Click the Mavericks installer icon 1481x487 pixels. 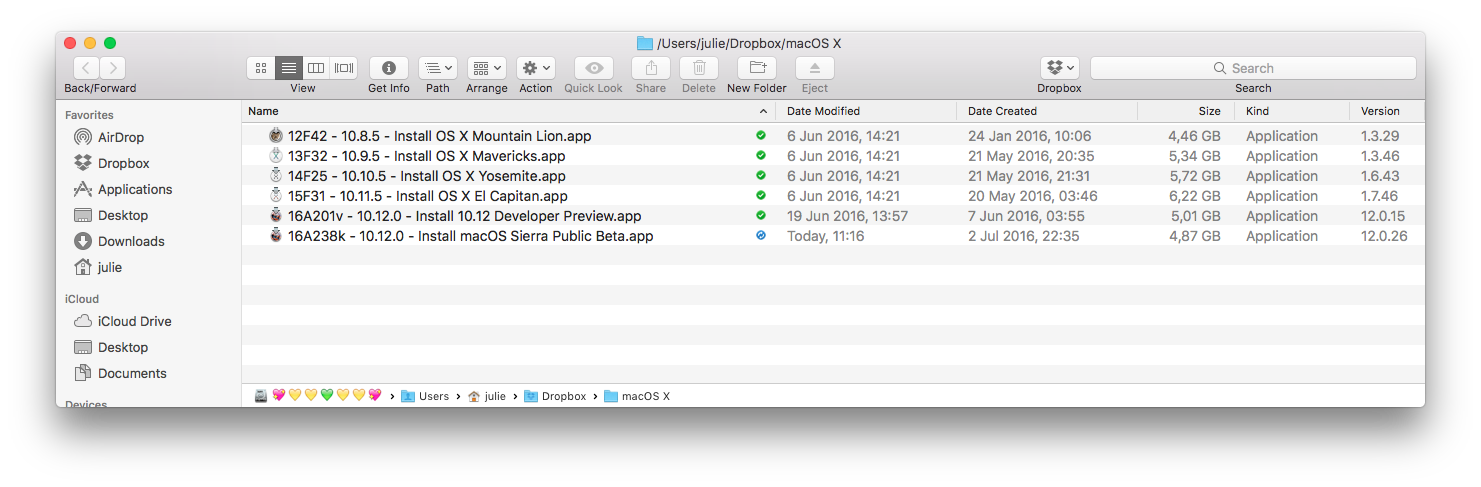click(x=276, y=155)
